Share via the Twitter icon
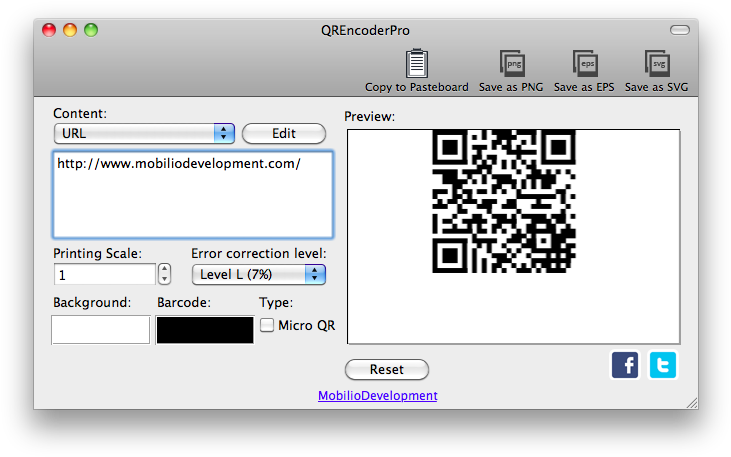The height and width of the screenshot is (457, 731). pos(662,366)
